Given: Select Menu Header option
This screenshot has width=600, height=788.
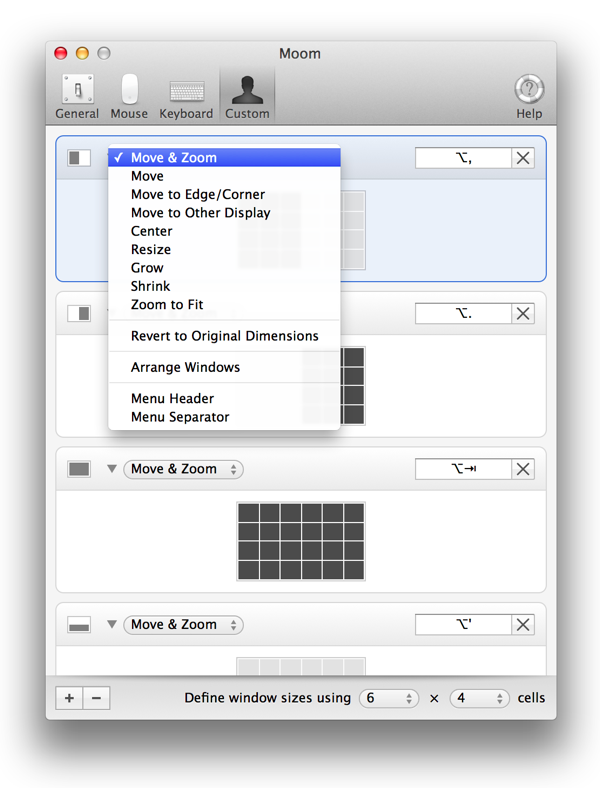Looking at the screenshot, I should coord(224,399).
